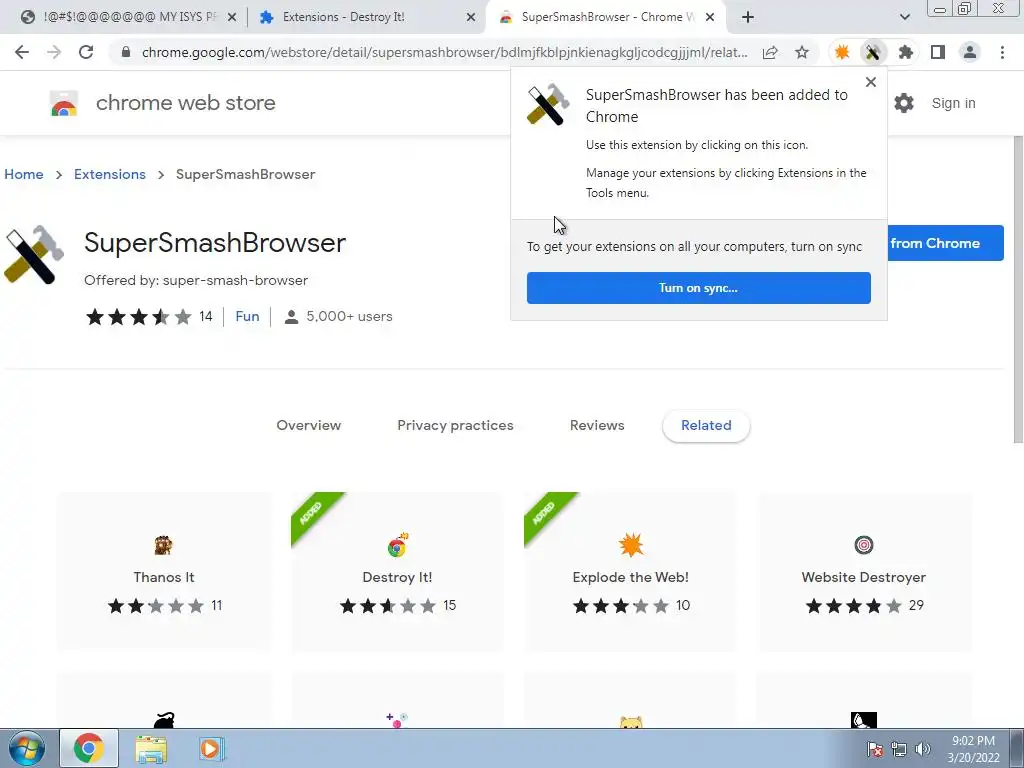
Task: Open the Extensions puzzle menu
Action: [x=905, y=52]
